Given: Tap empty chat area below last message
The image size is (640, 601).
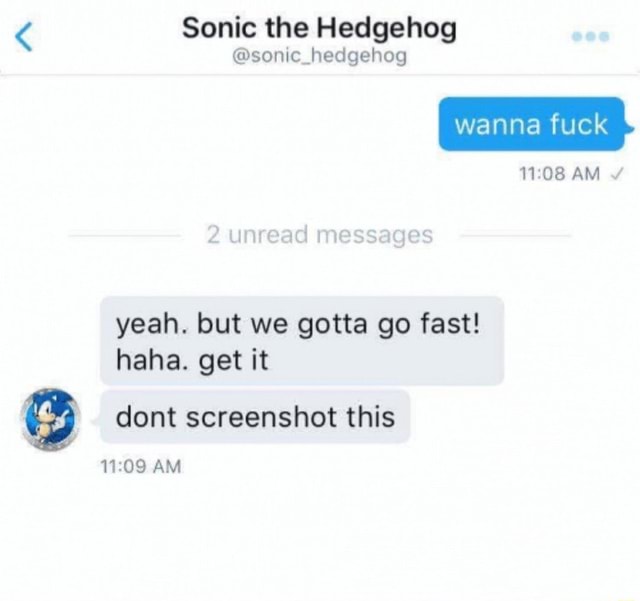Looking at the screenshot, I should click(x=320, y=535).
